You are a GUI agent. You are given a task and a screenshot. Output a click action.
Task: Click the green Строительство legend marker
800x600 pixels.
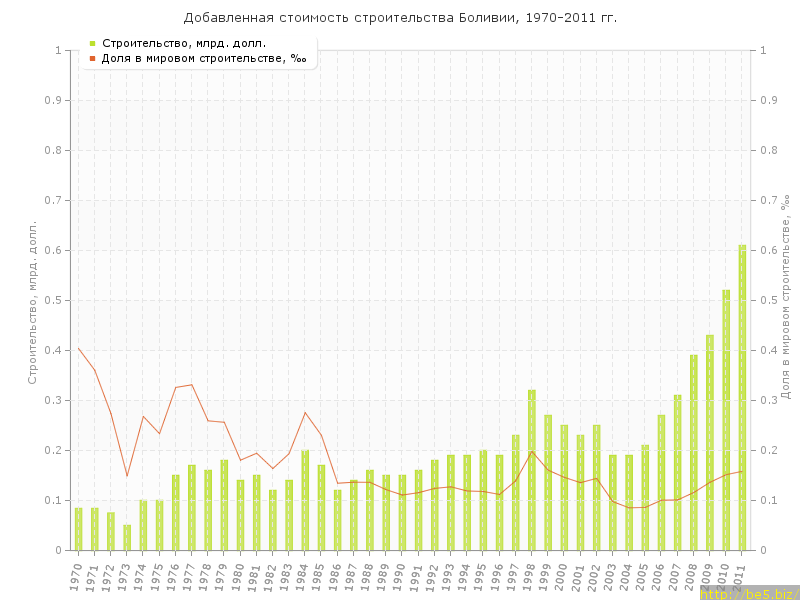pyautogui.click(x=92, y=43)
